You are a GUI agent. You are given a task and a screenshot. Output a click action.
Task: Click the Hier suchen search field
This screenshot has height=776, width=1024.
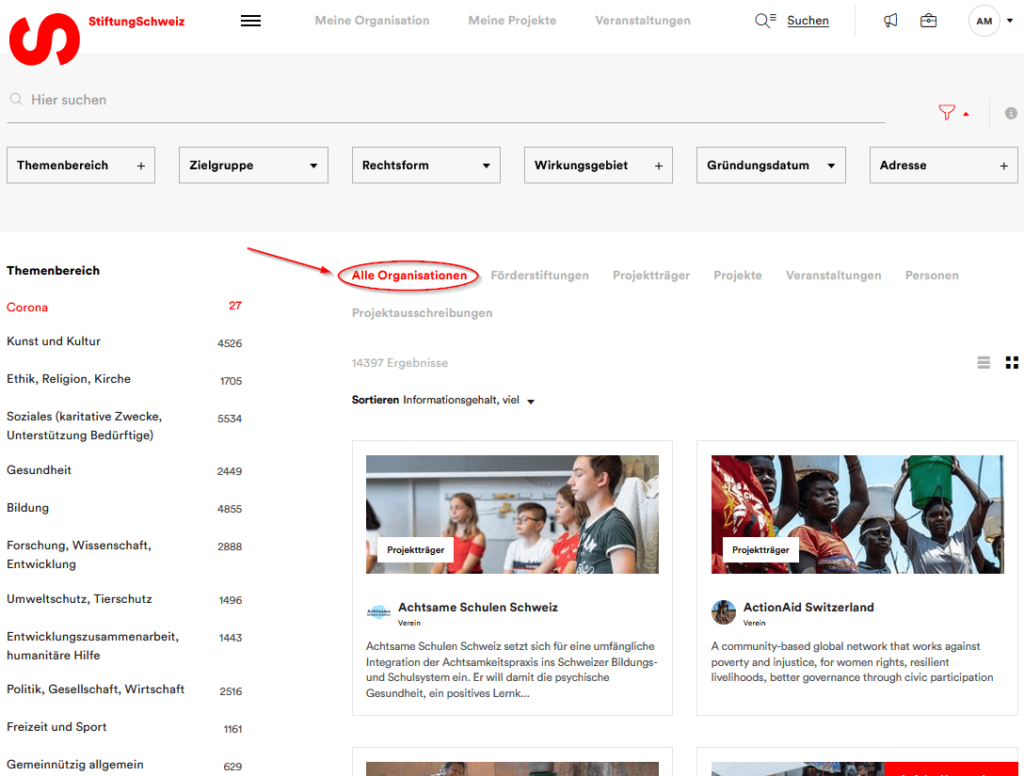pyautogui.click(x=440, y=100)
